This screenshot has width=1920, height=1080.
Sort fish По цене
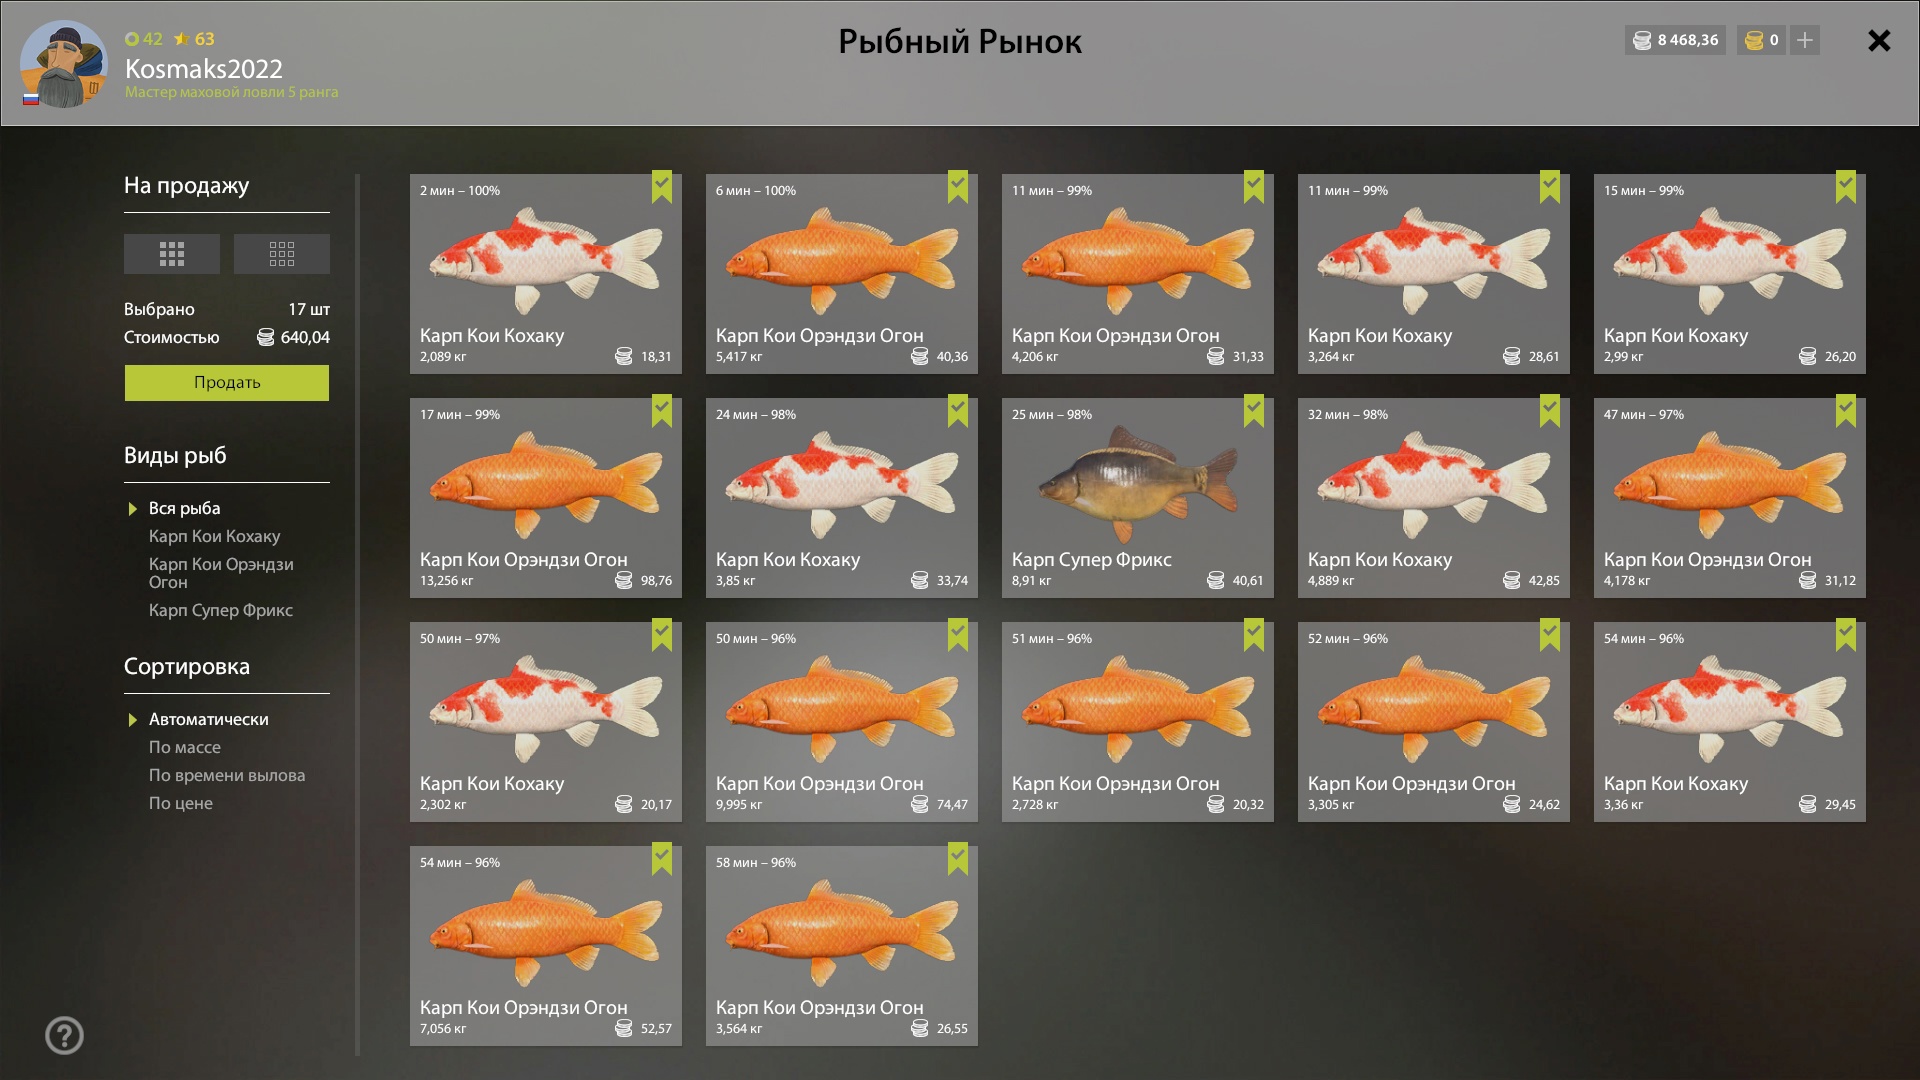click(180, 803)
